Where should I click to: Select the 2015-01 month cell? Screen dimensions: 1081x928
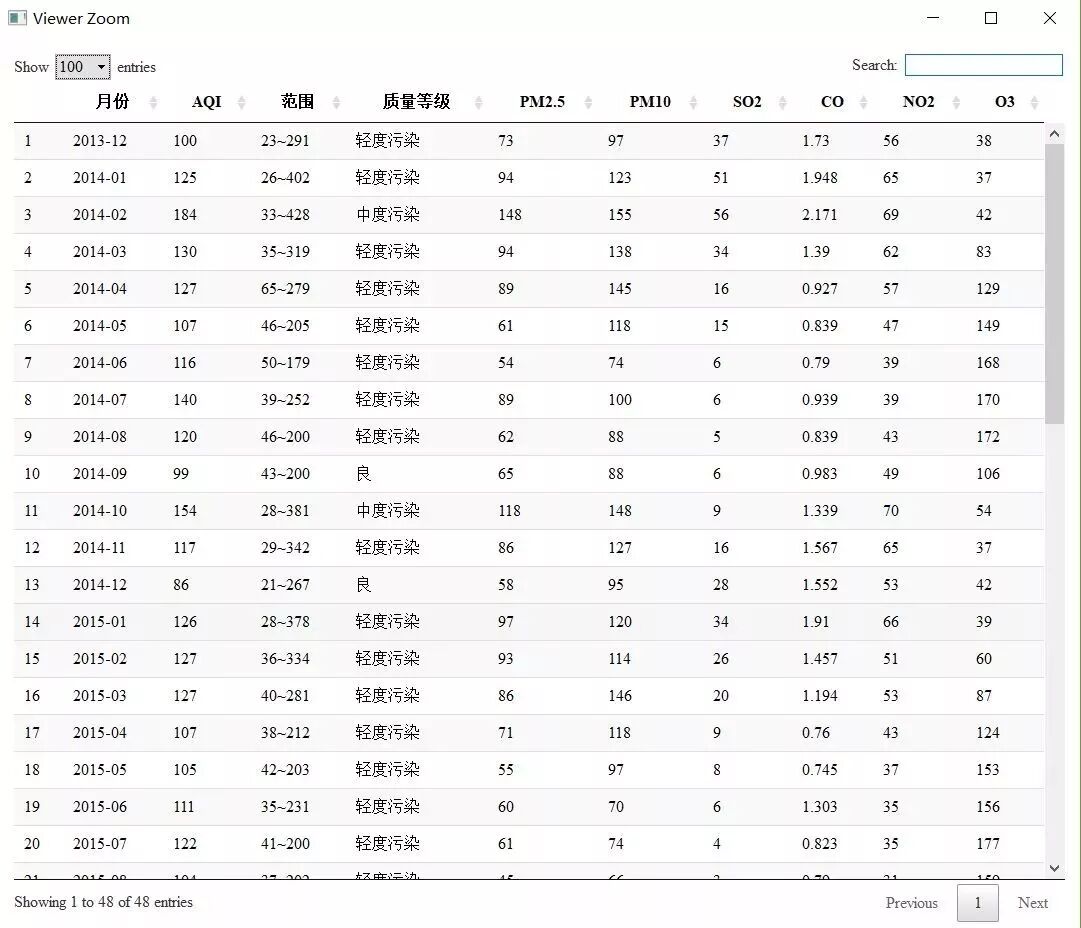(x=100, y=623)
